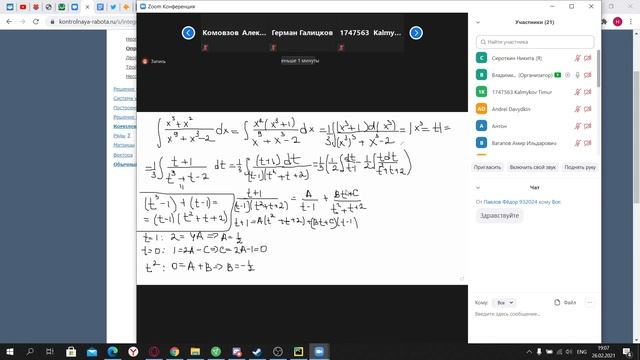
Task: Open the Windows notification center
Action: coord(627,351)
